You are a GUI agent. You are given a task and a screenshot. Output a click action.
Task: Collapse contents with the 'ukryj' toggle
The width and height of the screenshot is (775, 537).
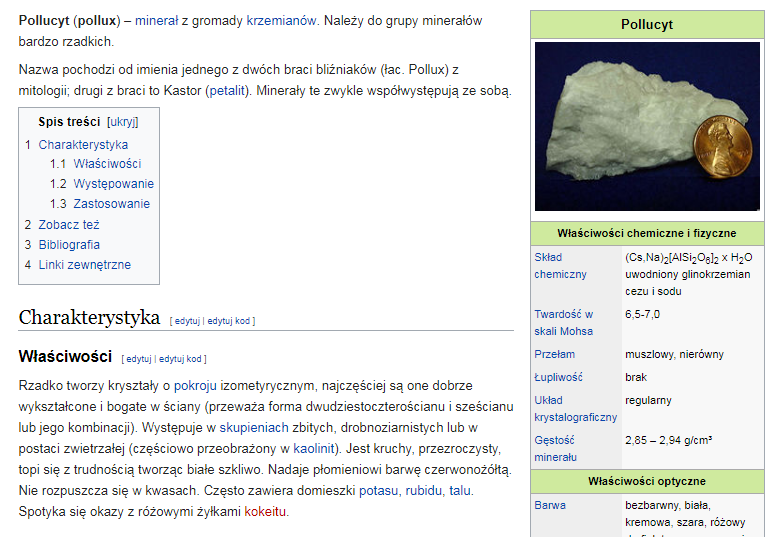[123, 122]
